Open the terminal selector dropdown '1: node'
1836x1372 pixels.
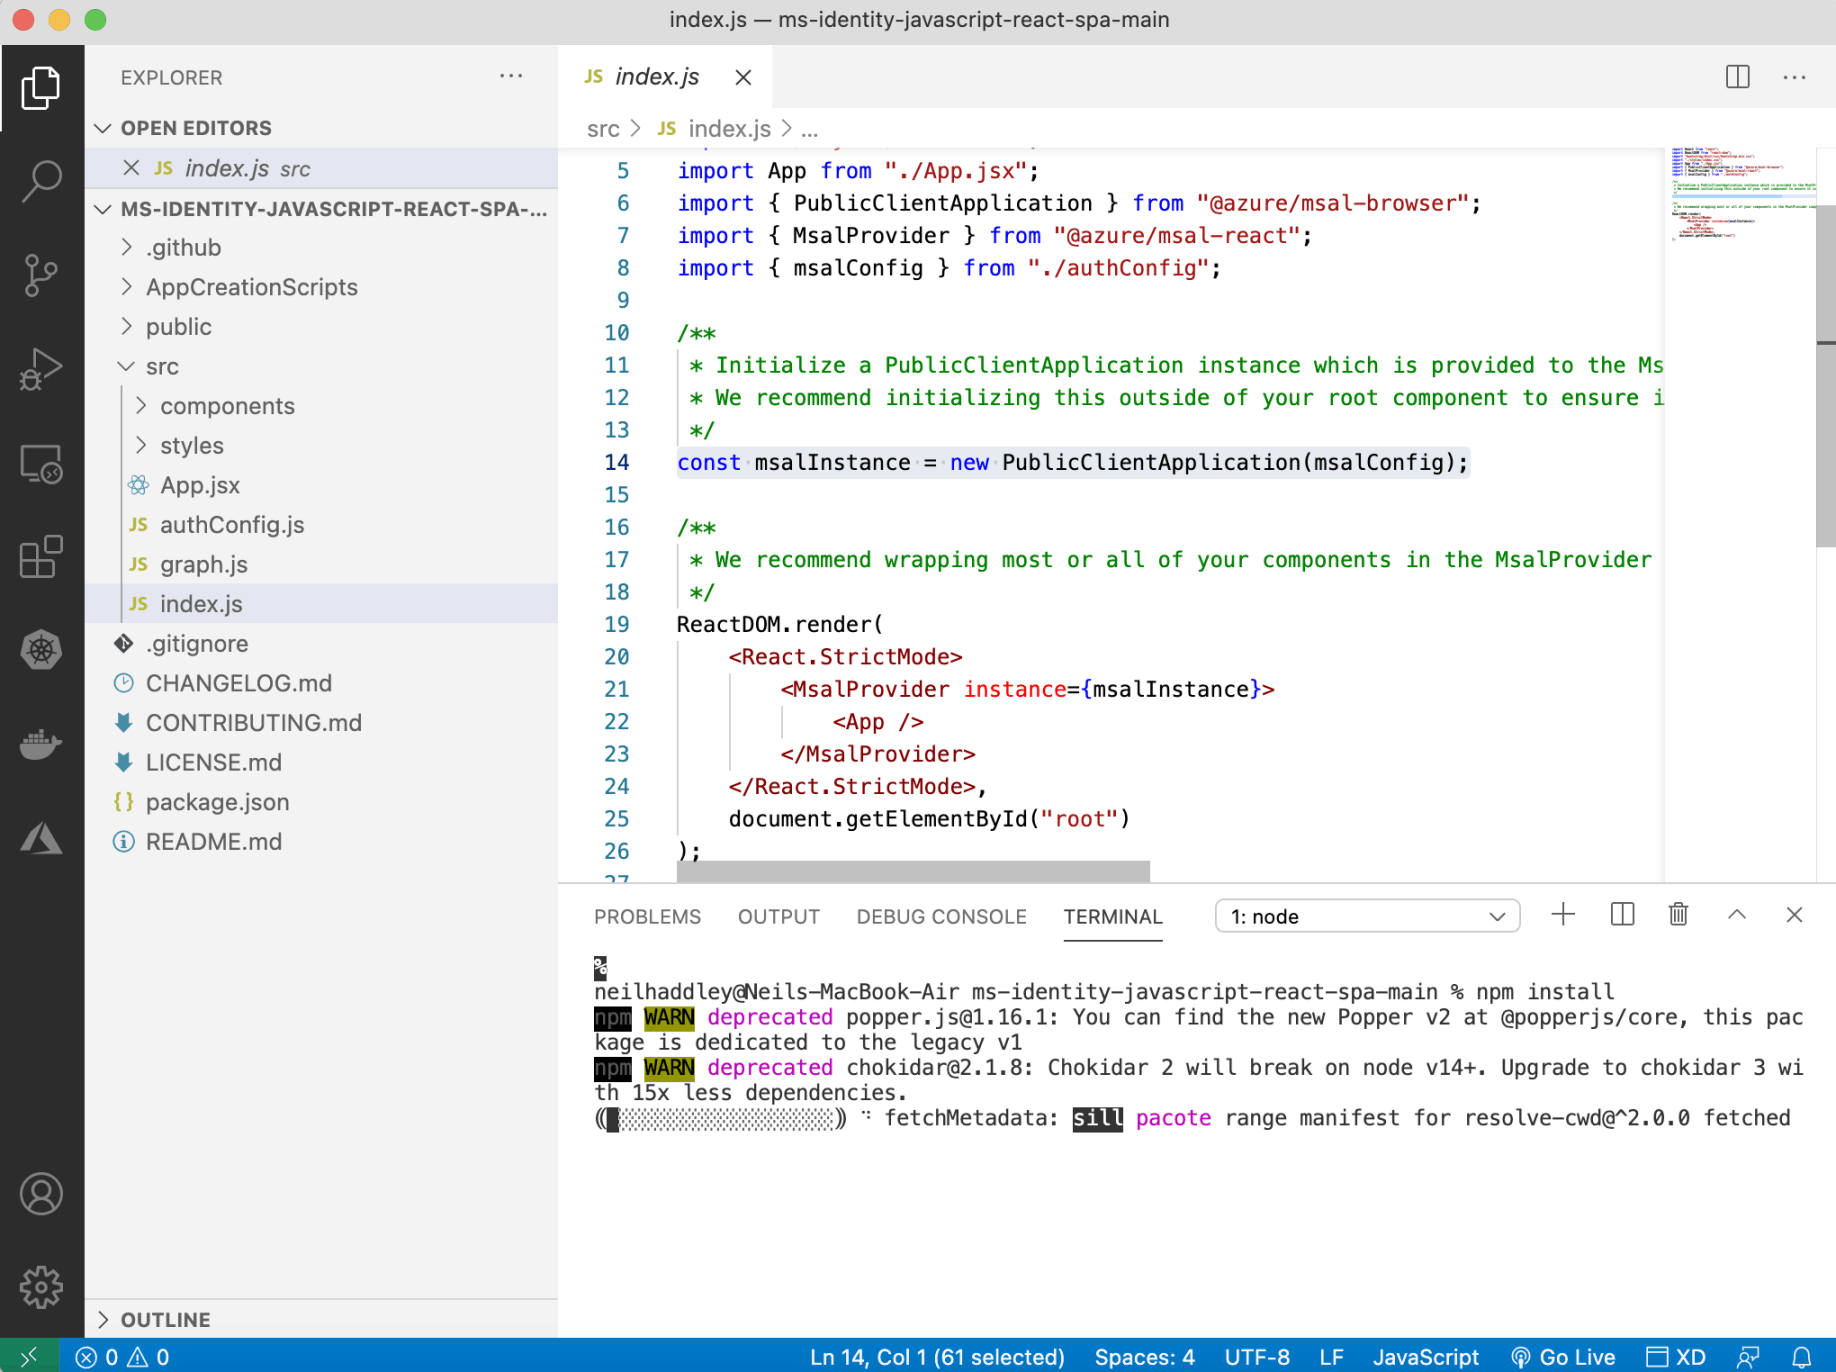point(1366,916)
